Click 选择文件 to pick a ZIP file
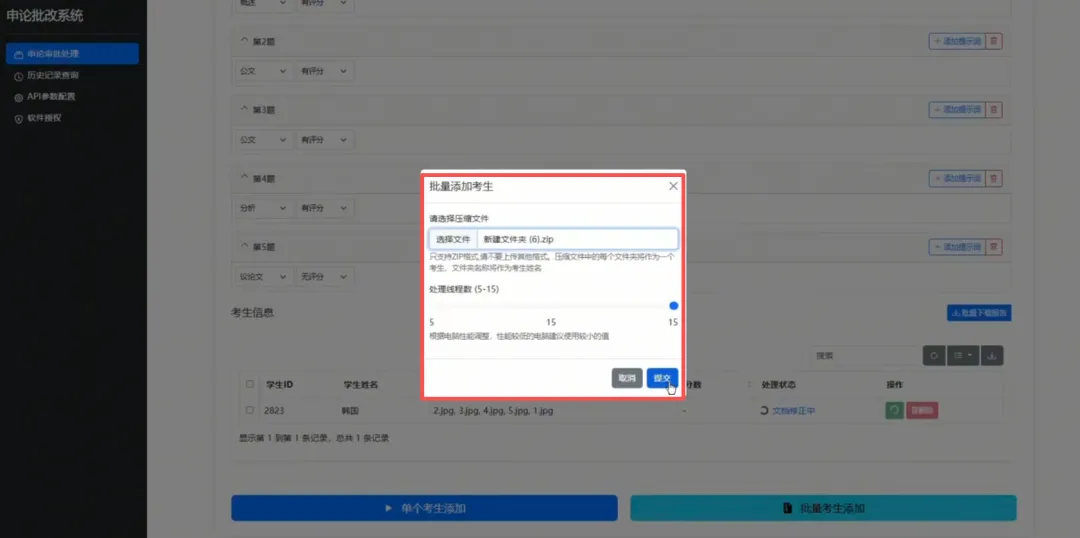1080x538 pixels. [x=453, y=239]
